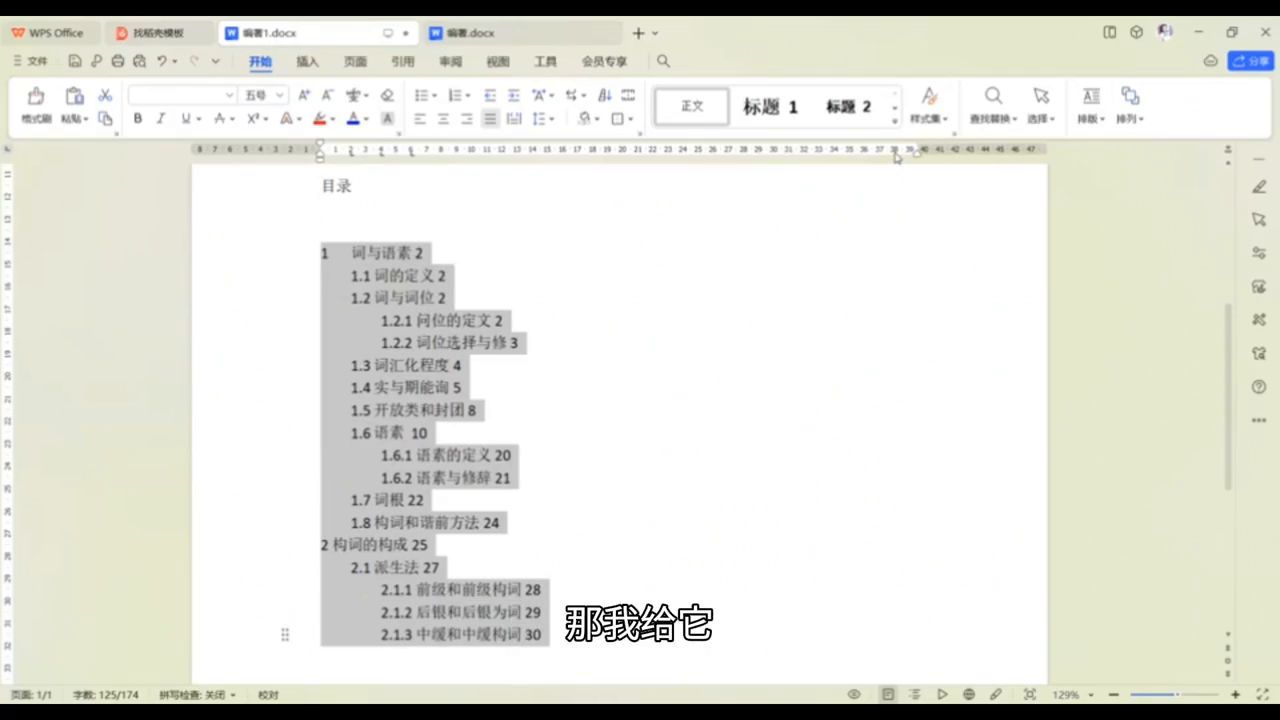
Task: Apply the 标题 1 style
Action: point(770,106)
